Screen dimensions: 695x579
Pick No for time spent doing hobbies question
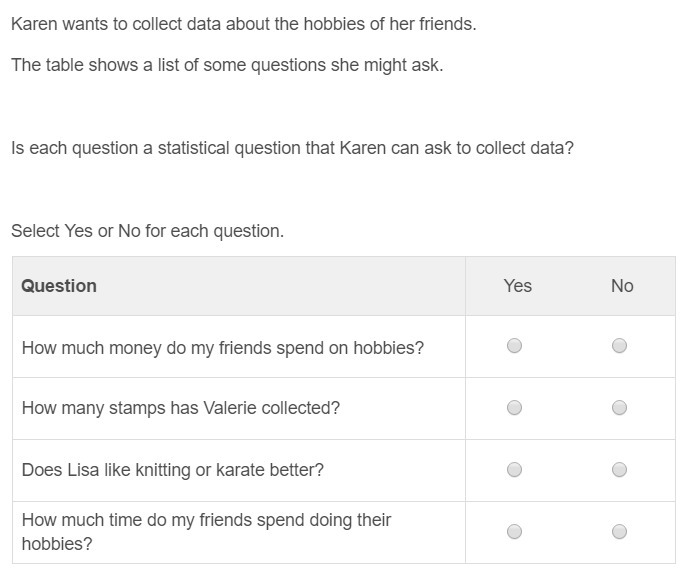pos(619,532)
